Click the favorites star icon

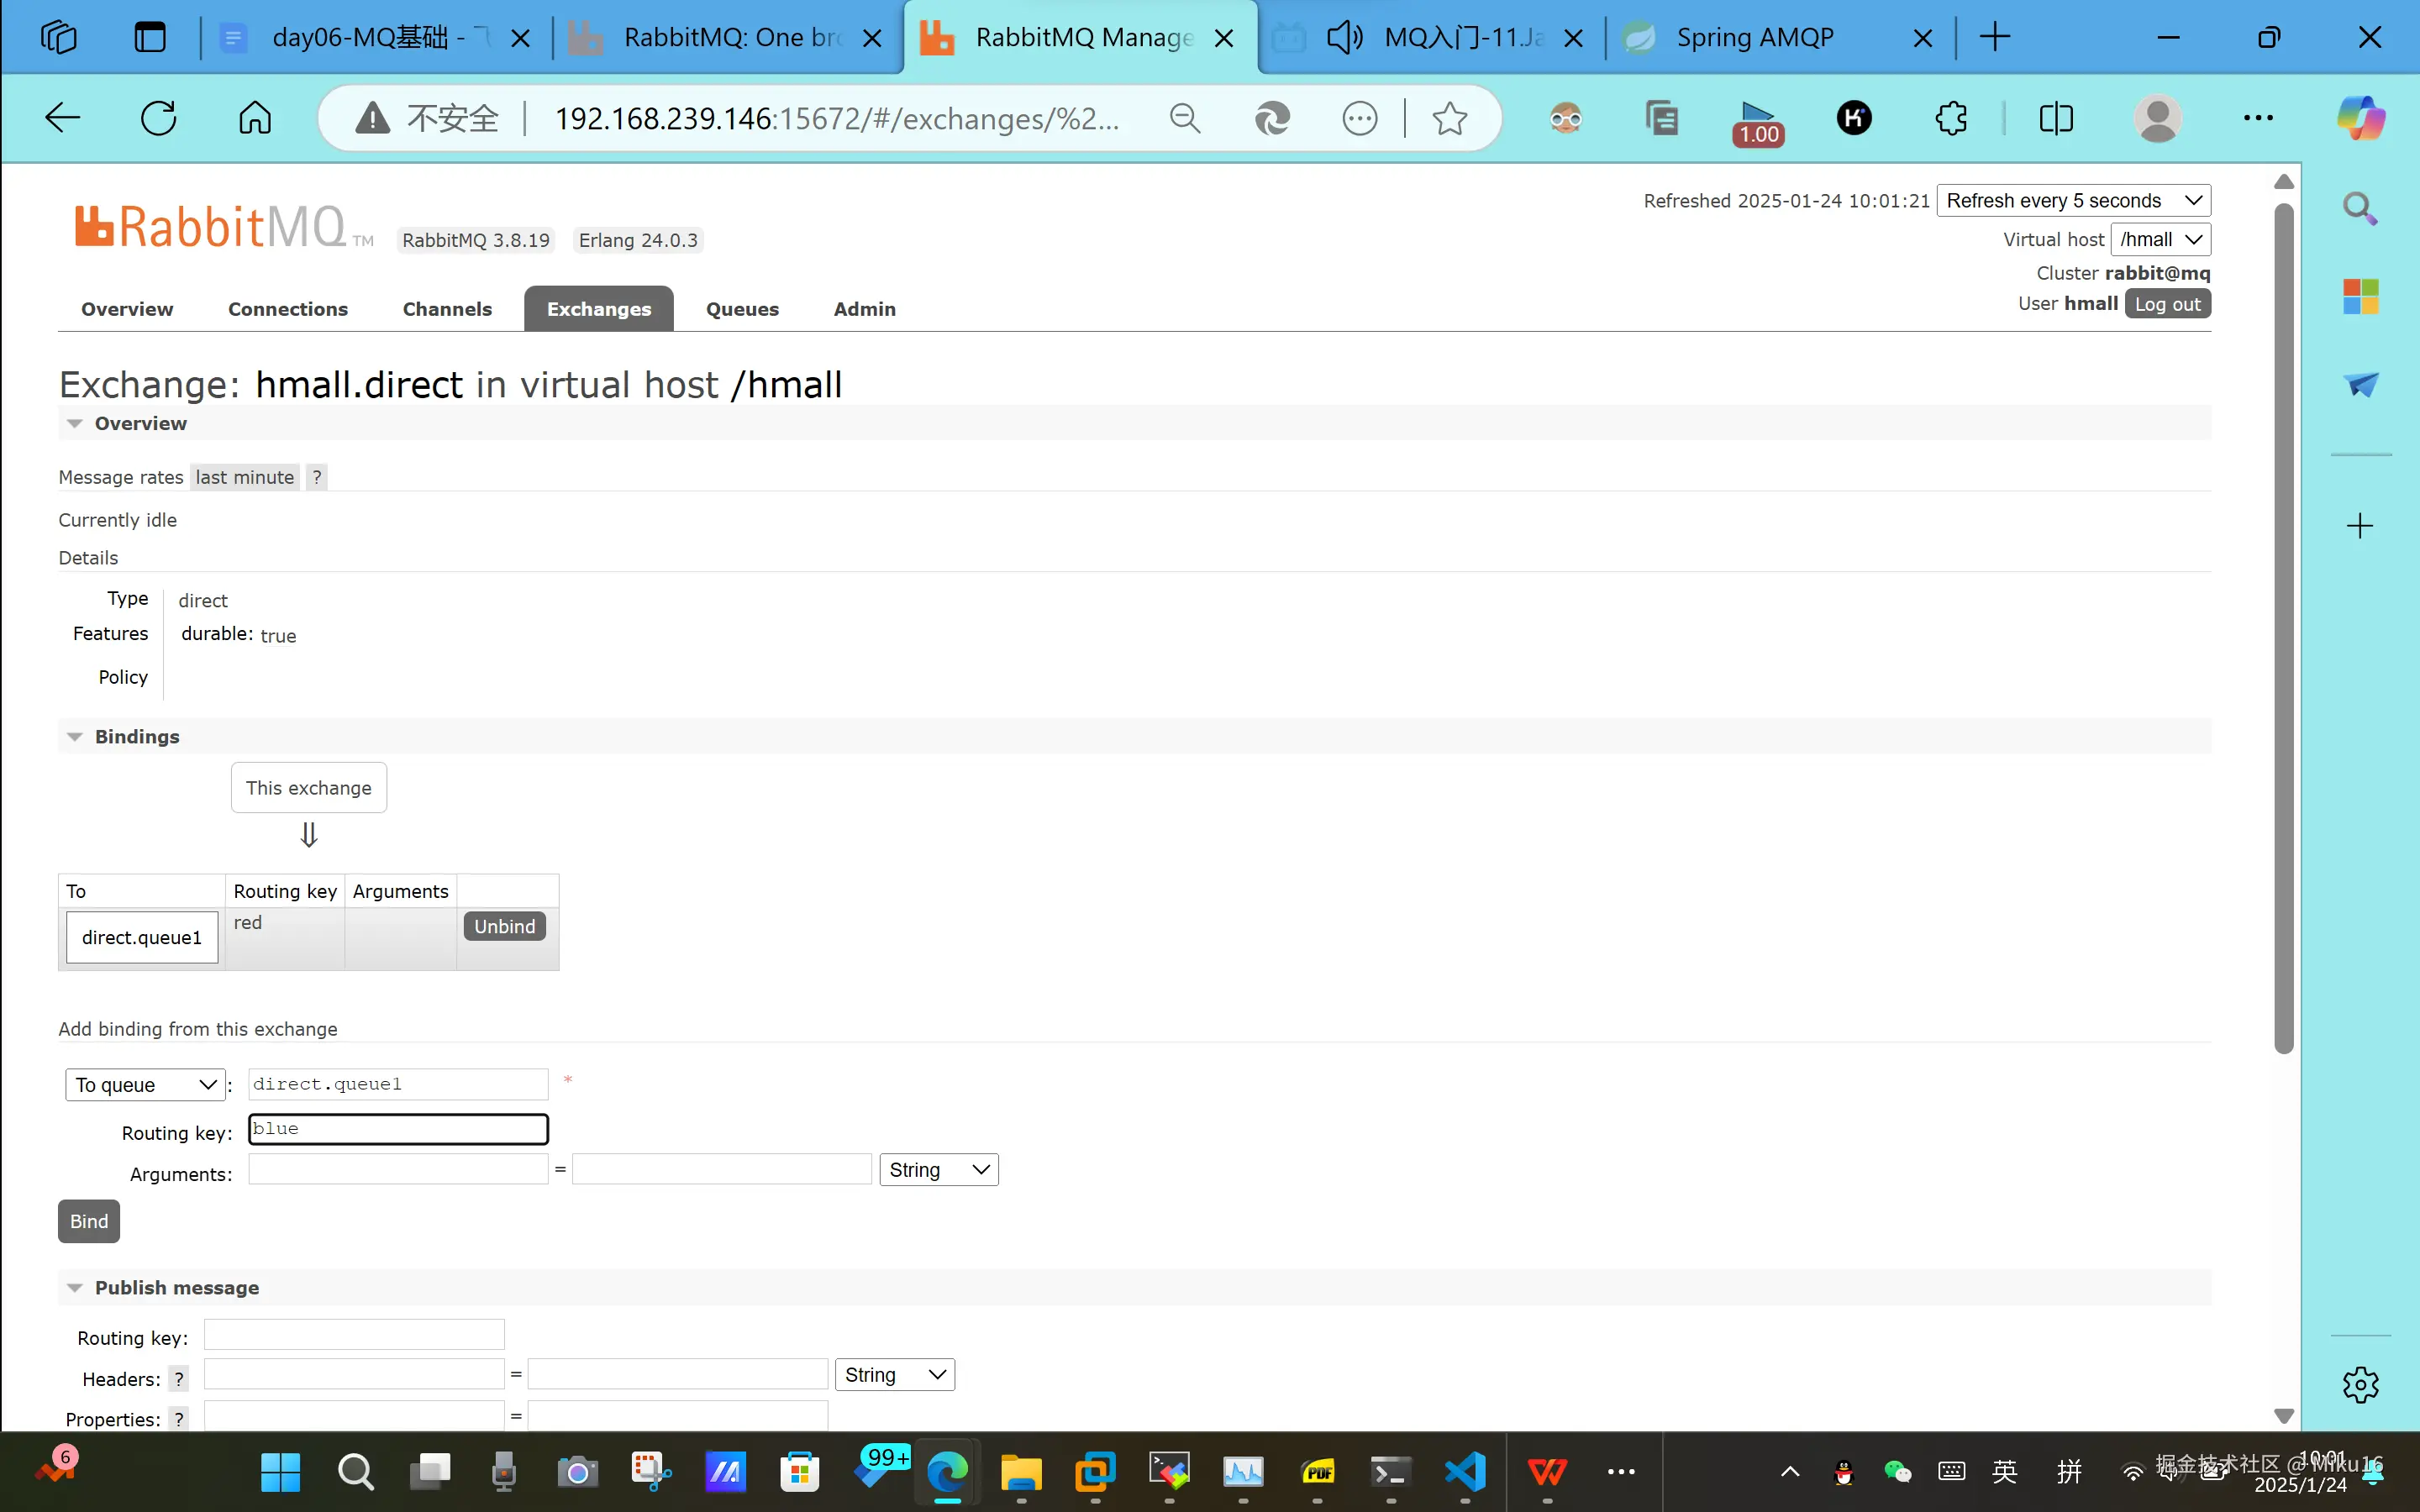(x=1449, y=118)
